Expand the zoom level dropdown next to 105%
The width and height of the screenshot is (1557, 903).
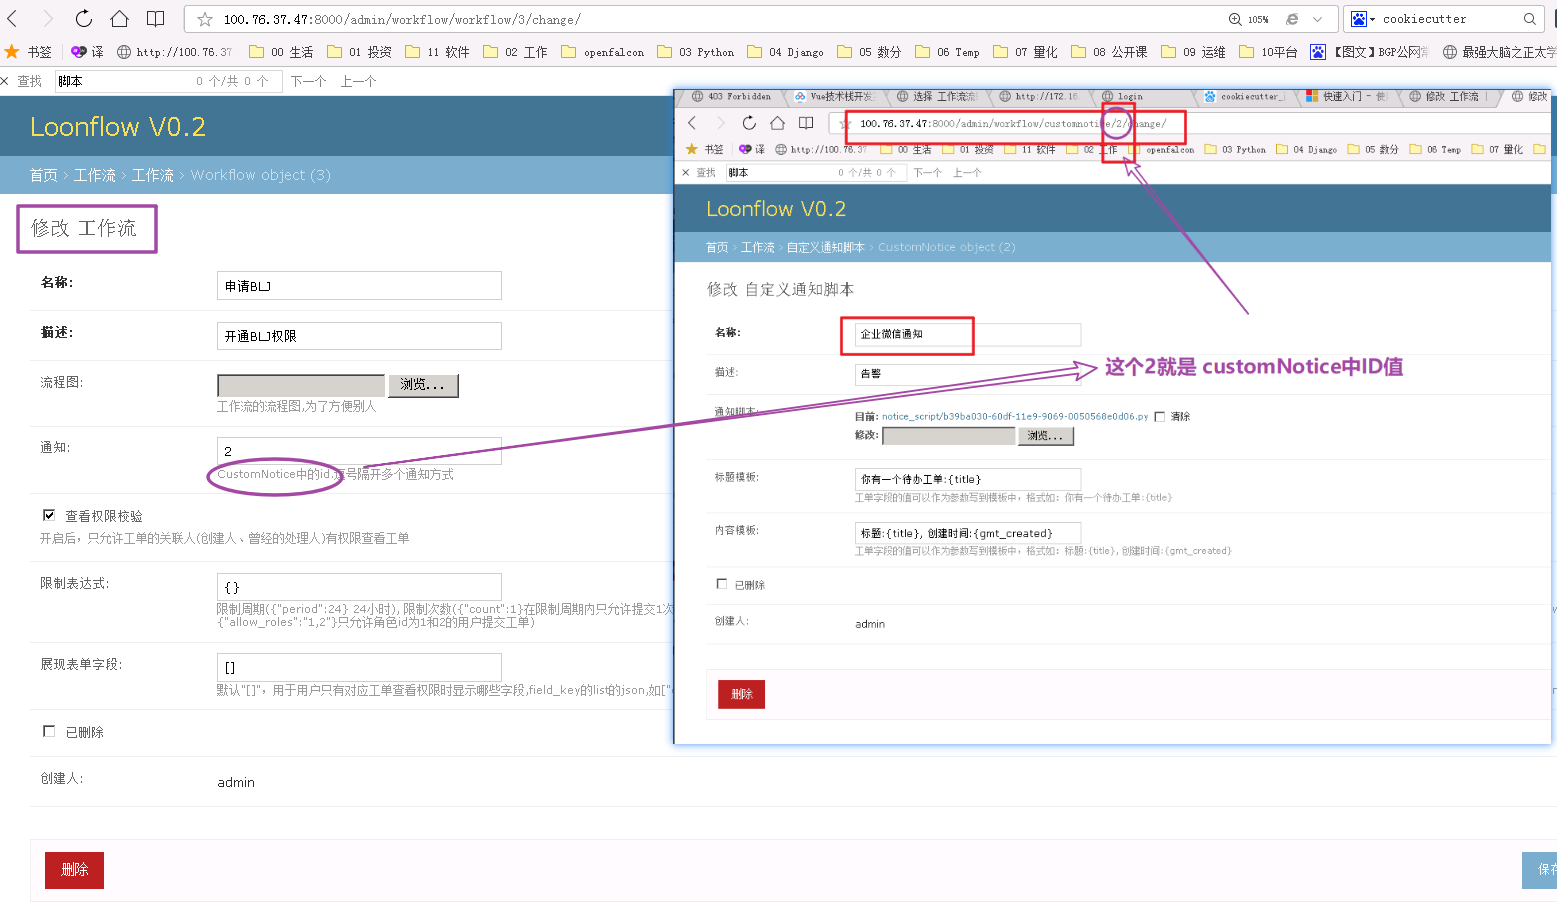tap(1316, 18)
